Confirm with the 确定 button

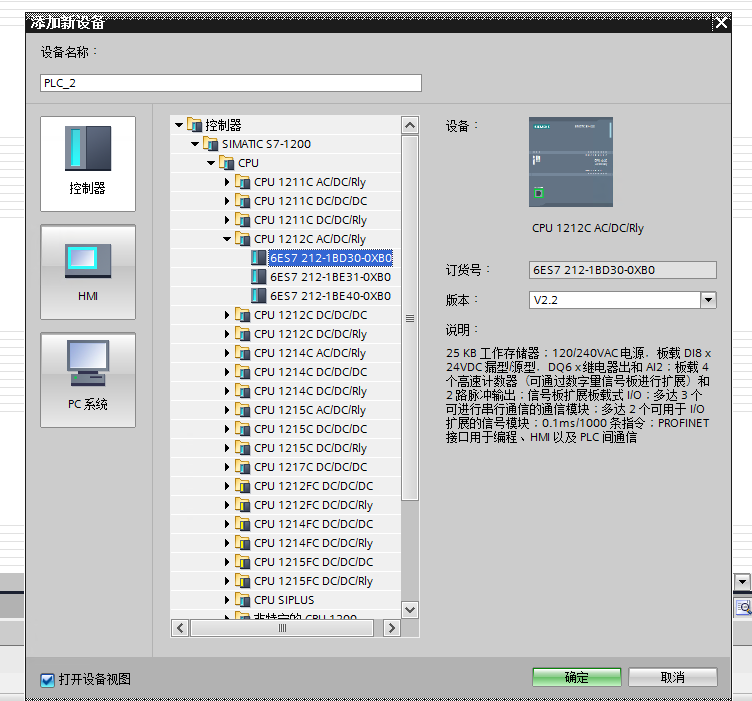[x=576, y=677]
